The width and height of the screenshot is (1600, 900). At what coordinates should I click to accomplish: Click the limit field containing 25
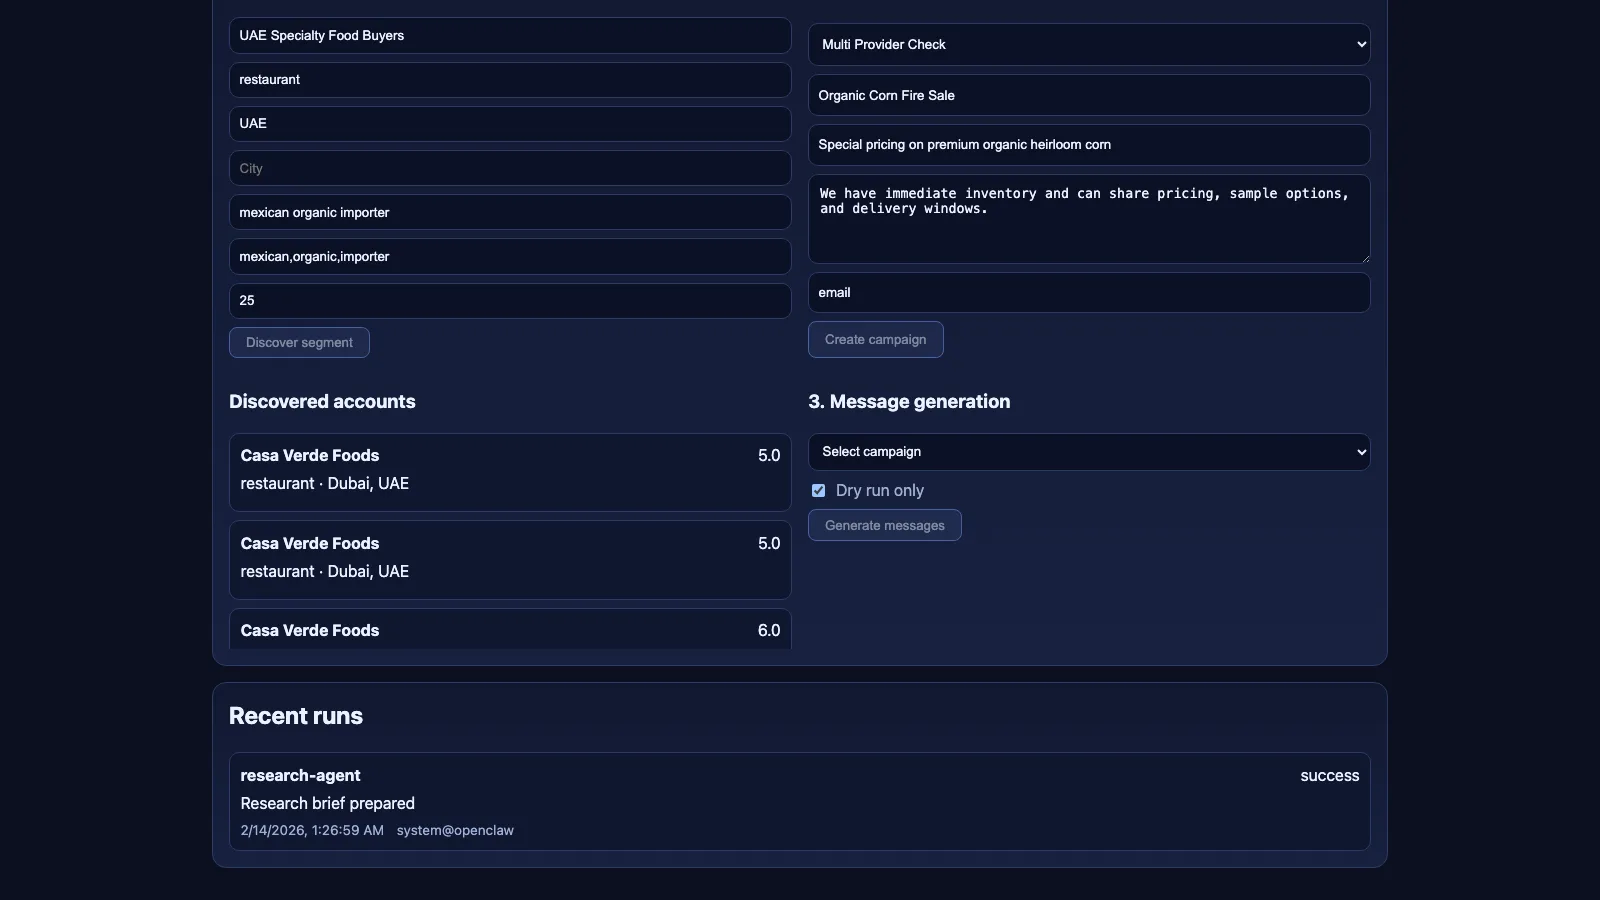tap(509, 300)
